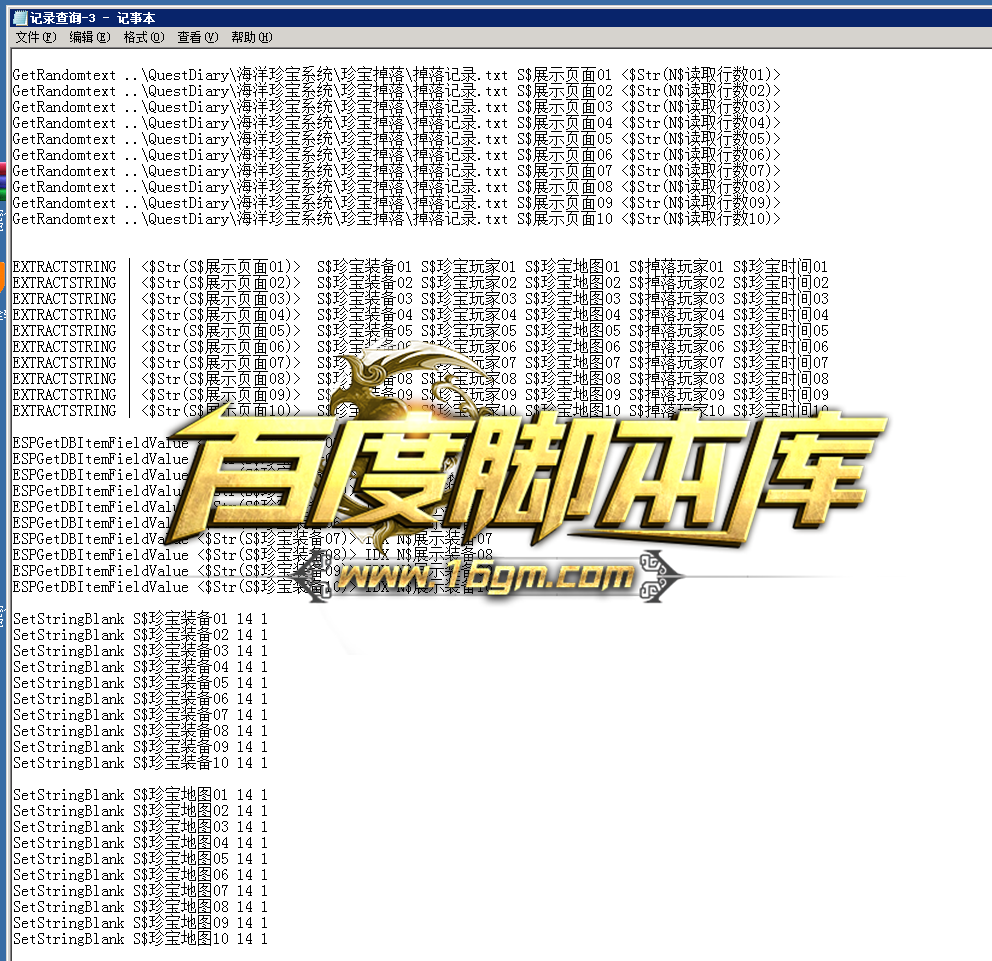Image resolution: width=992 pixels, height=961 pixels.
Task: Open the 格式(O) menu
Action: [144, 37]
